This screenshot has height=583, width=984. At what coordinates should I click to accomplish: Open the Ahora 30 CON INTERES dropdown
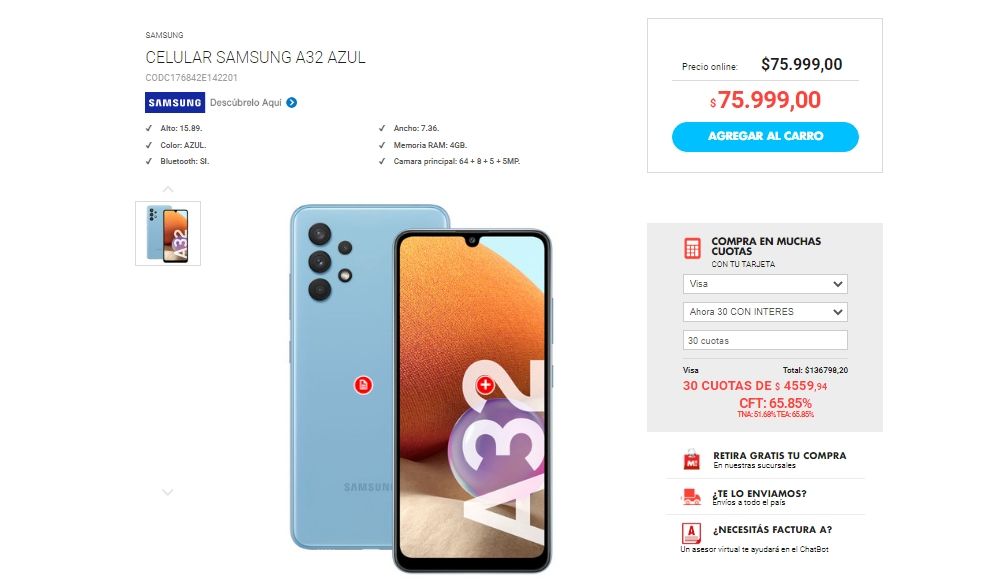point(765,312)
